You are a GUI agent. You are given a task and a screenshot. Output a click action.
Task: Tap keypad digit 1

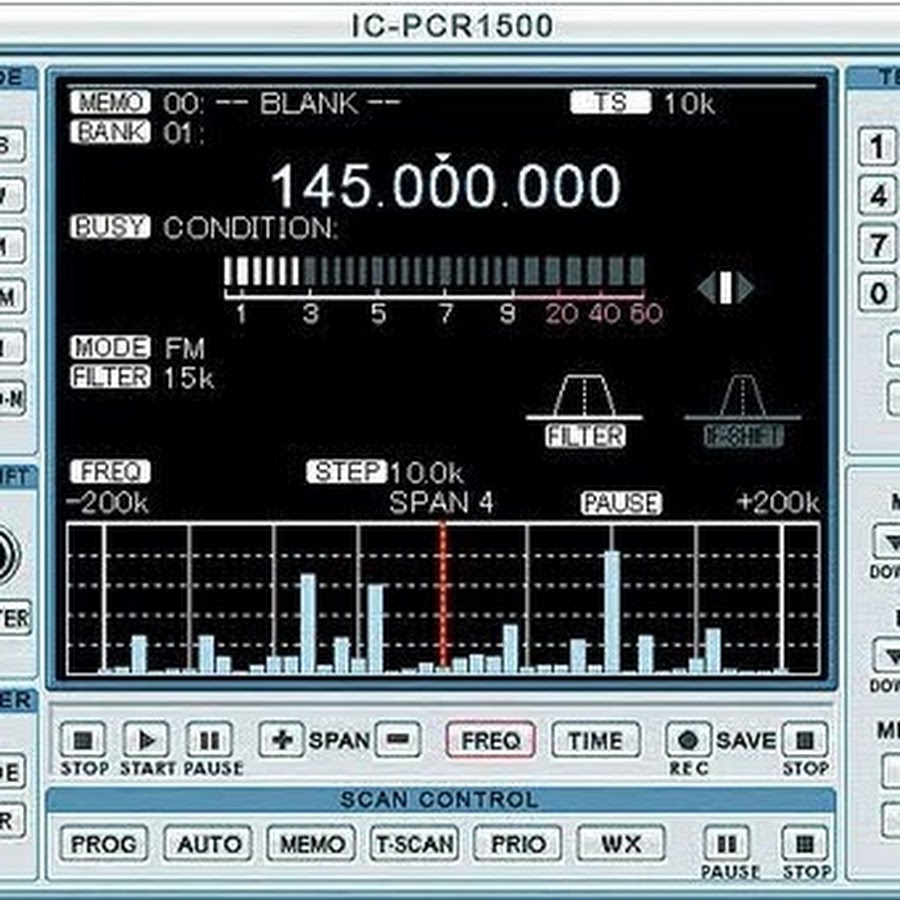click(x=878, y=147)
